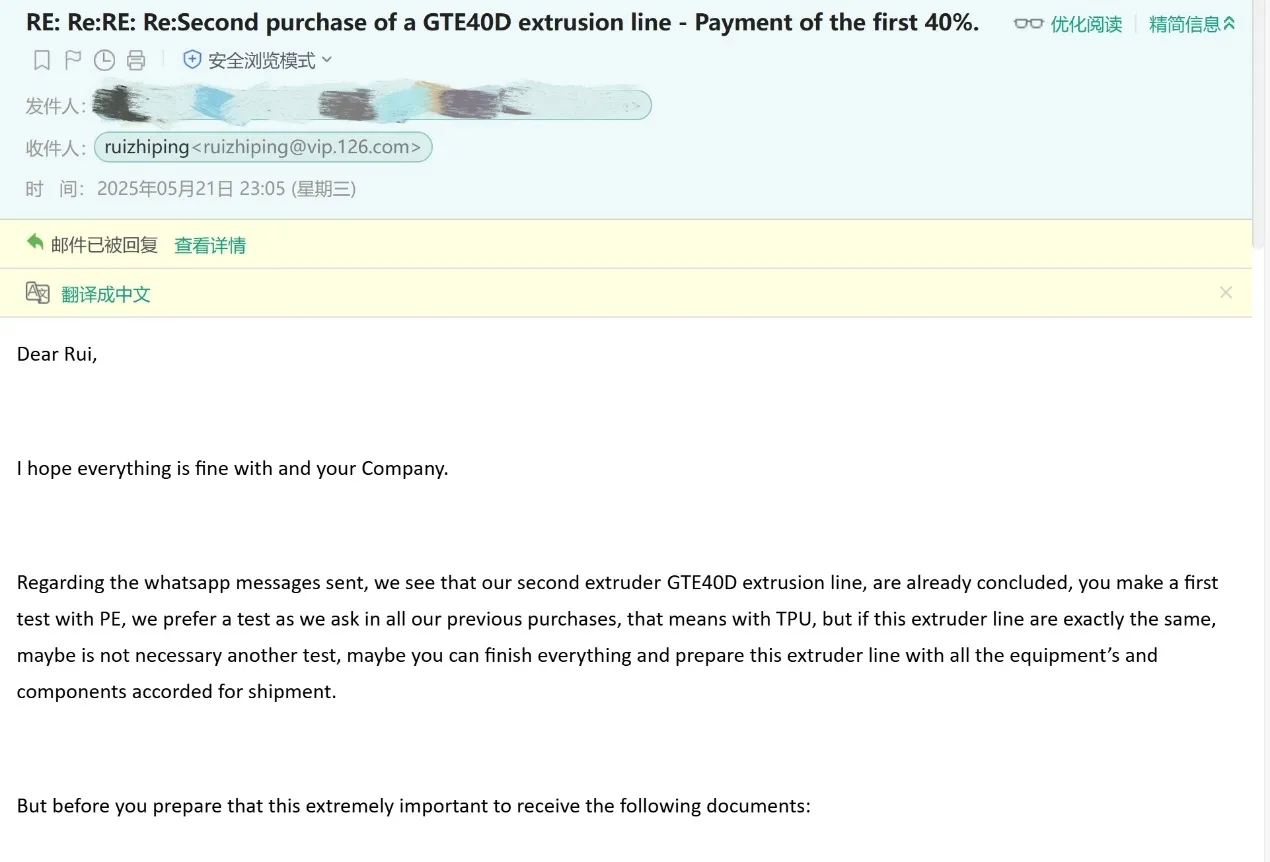
Task: Expand the 安全浏览模式 dropdown arrow
Action: [327, 60]
